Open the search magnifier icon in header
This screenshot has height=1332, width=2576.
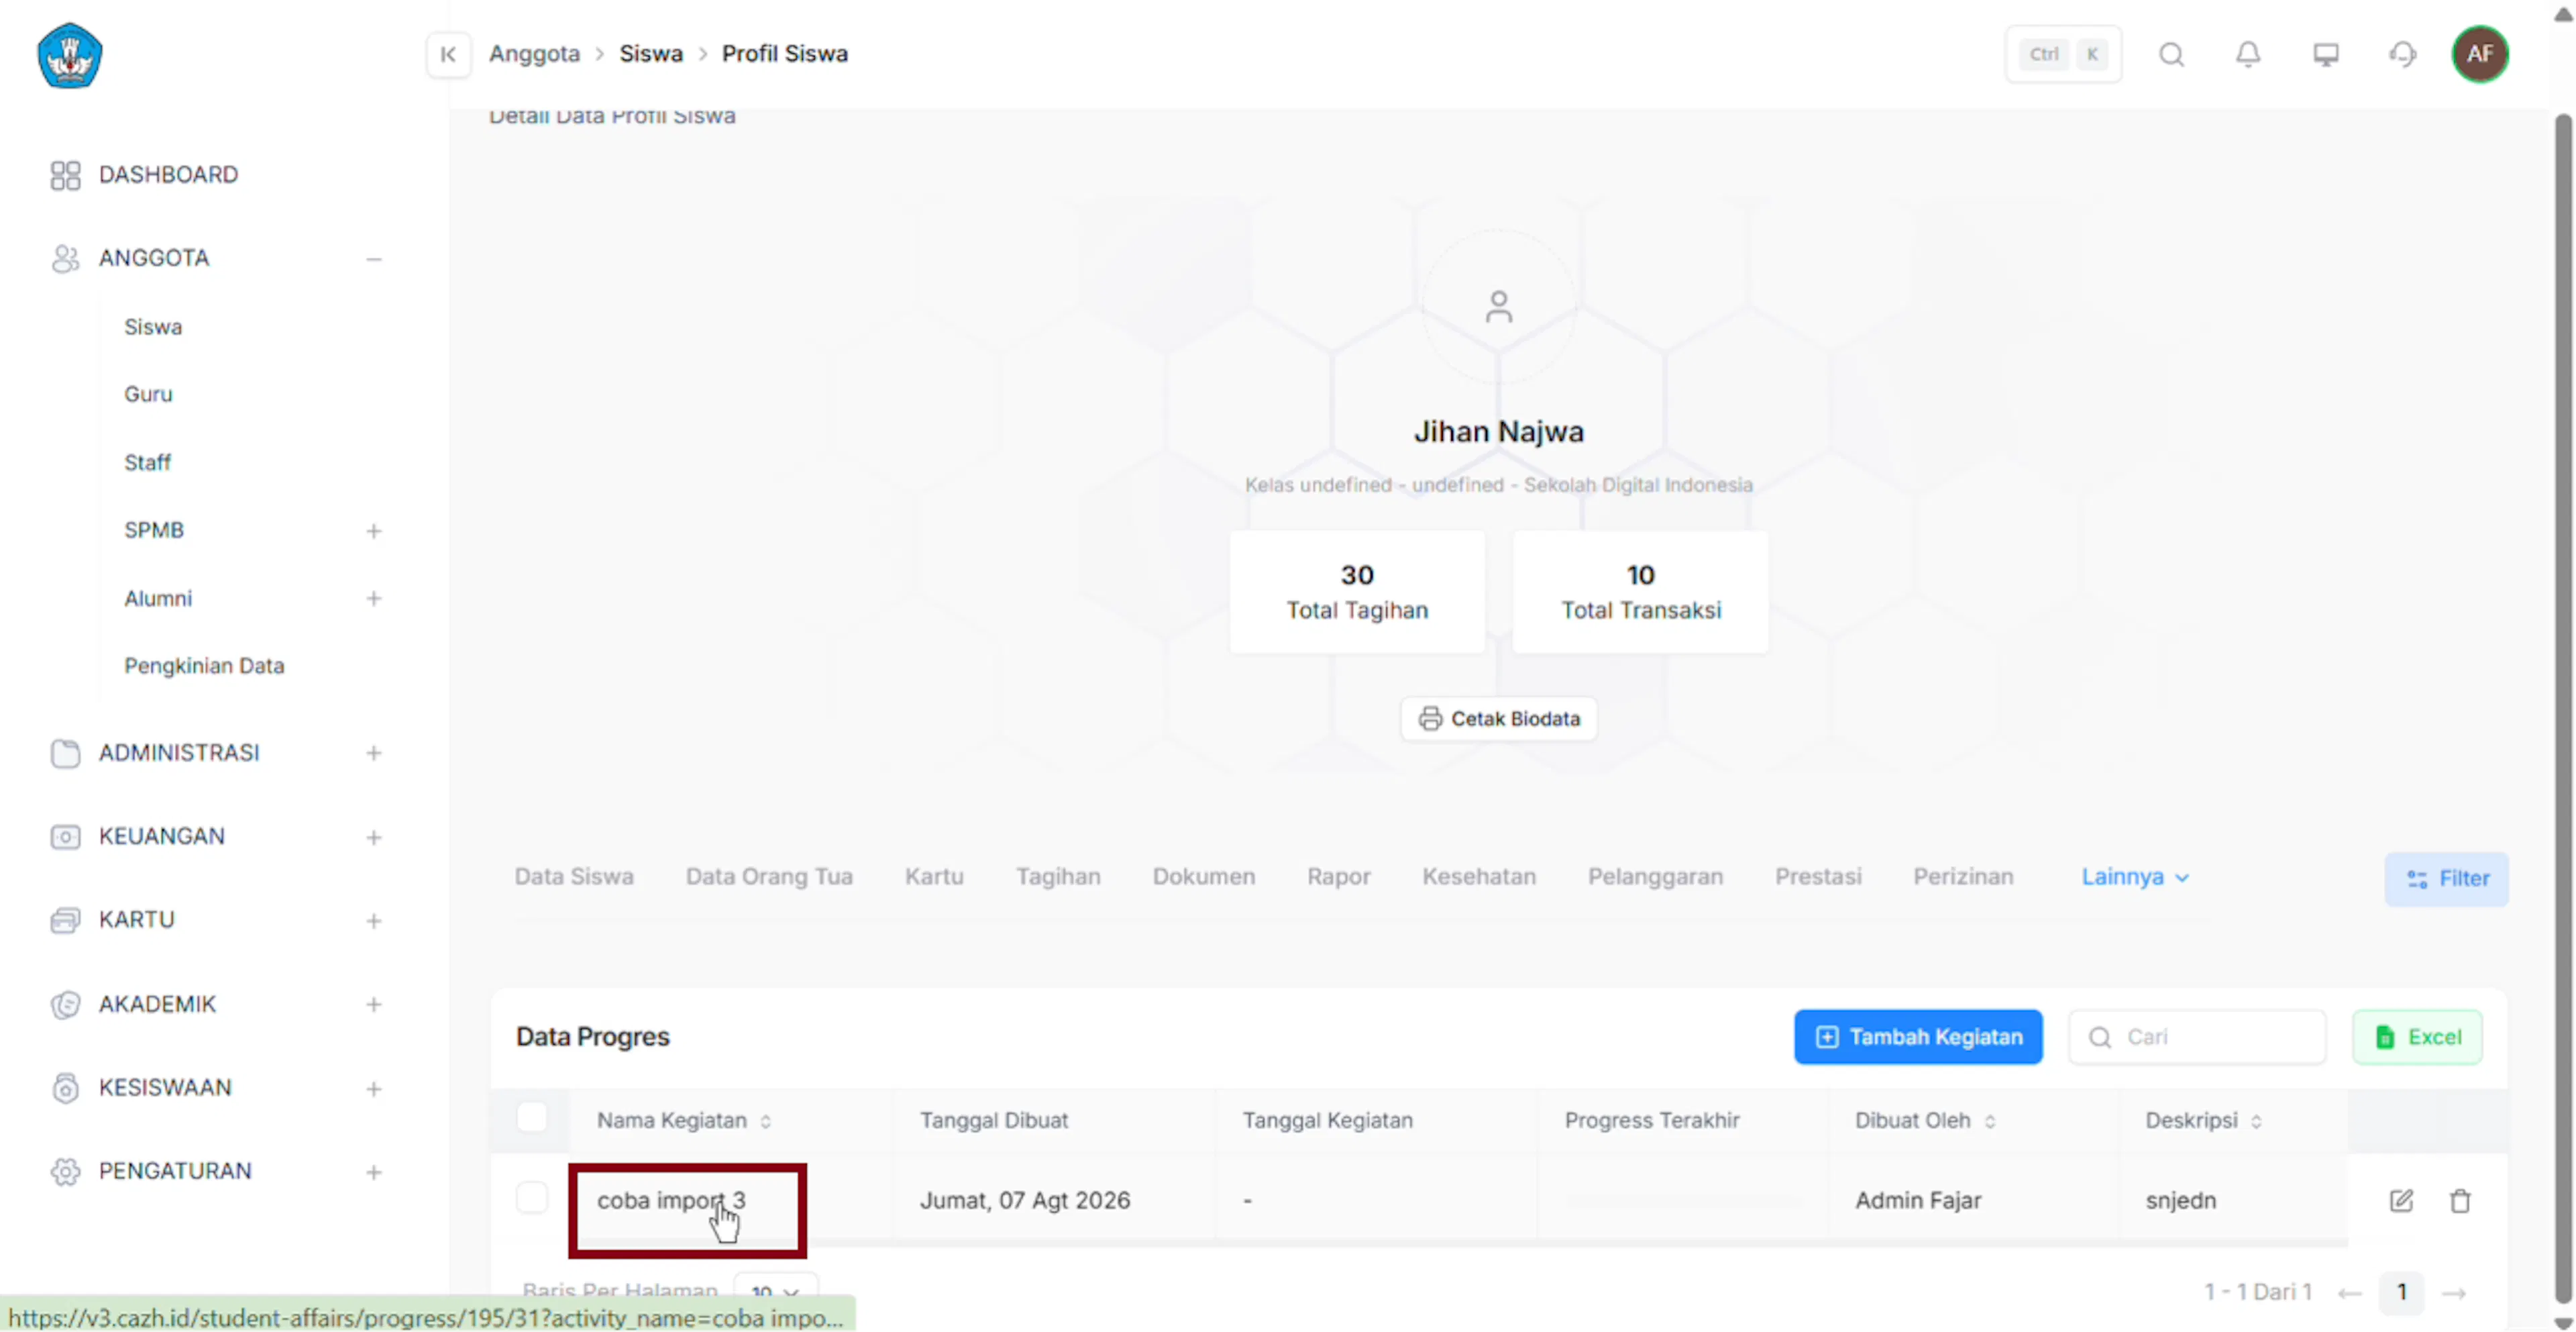click(2171, 54)
